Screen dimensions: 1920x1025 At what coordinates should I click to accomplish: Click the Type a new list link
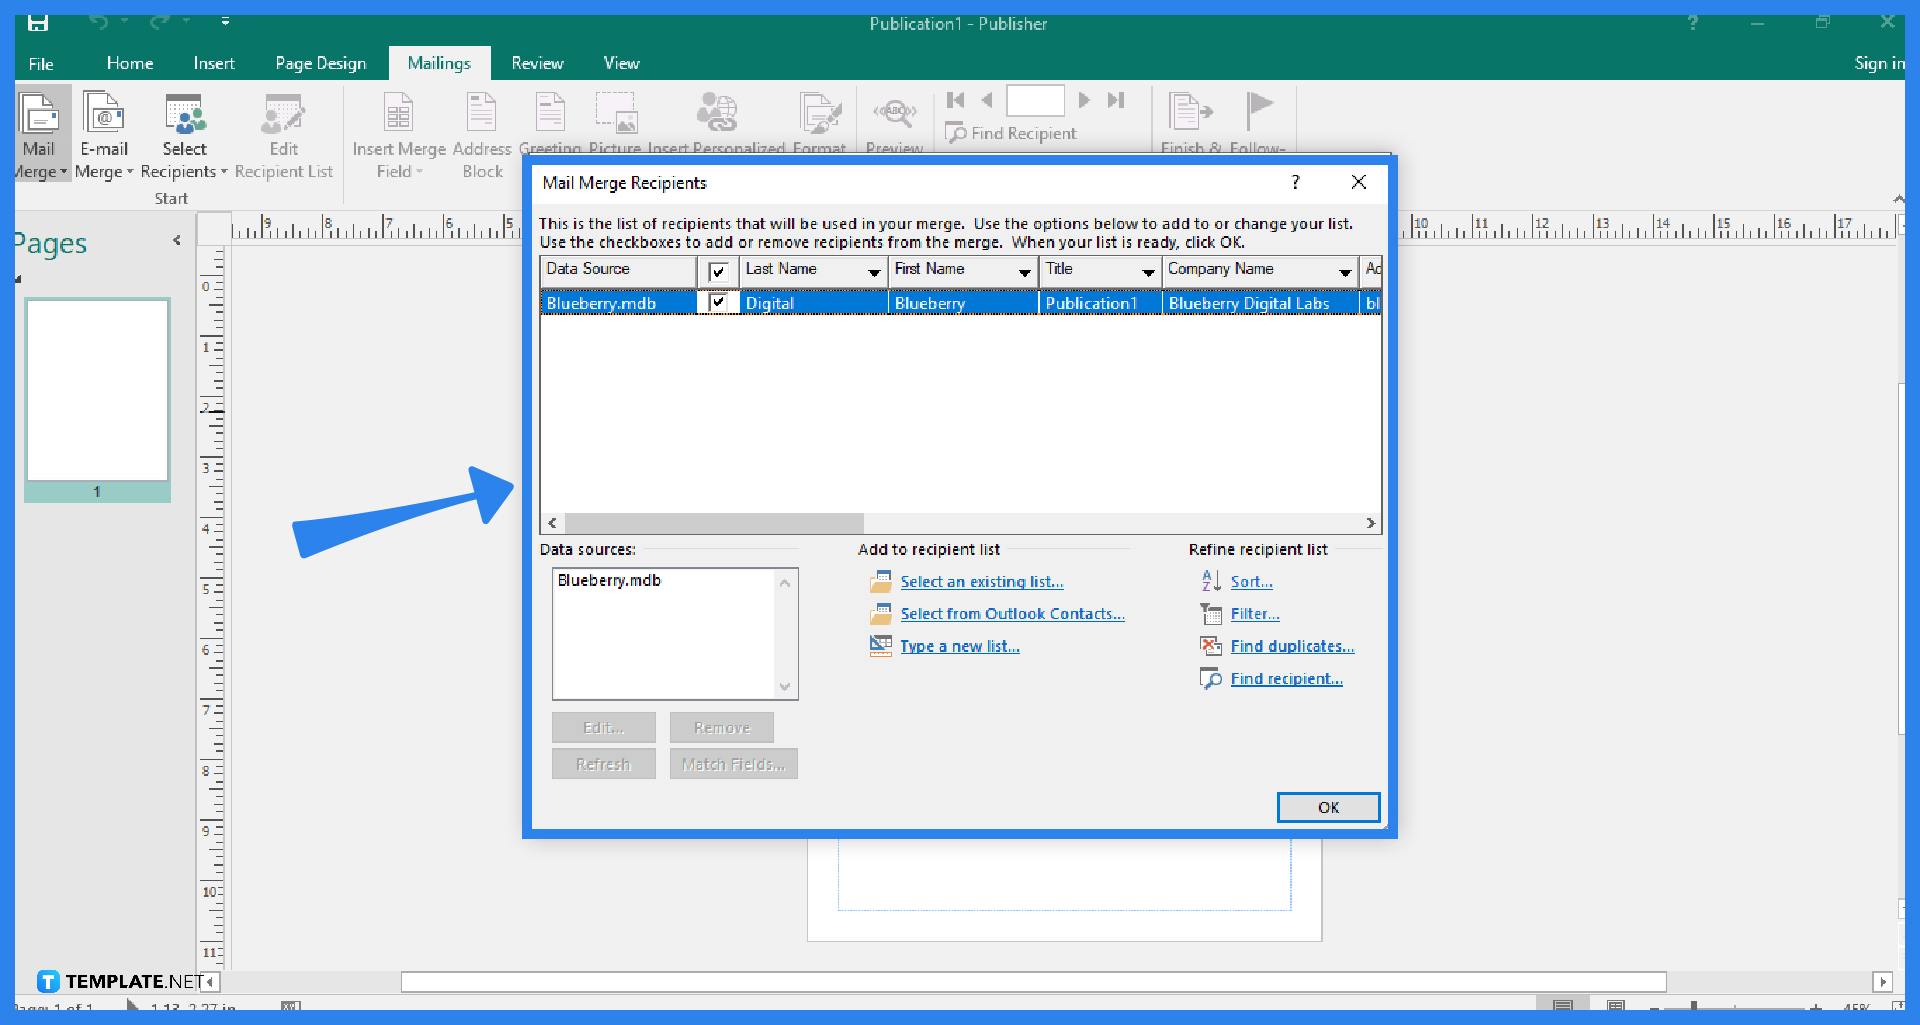(959, 646)
